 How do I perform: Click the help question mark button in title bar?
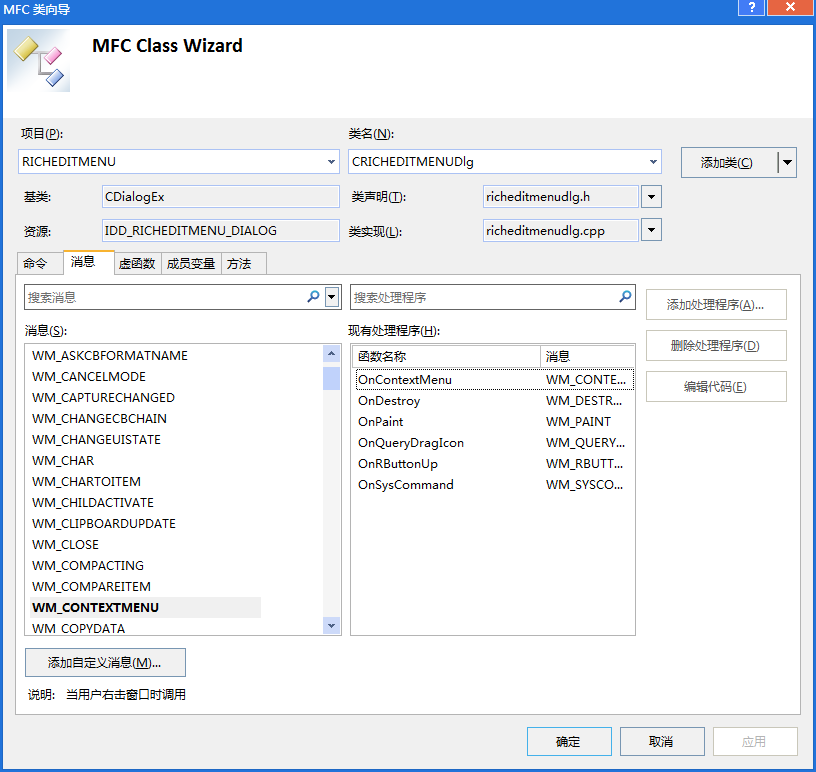point(751,7)
